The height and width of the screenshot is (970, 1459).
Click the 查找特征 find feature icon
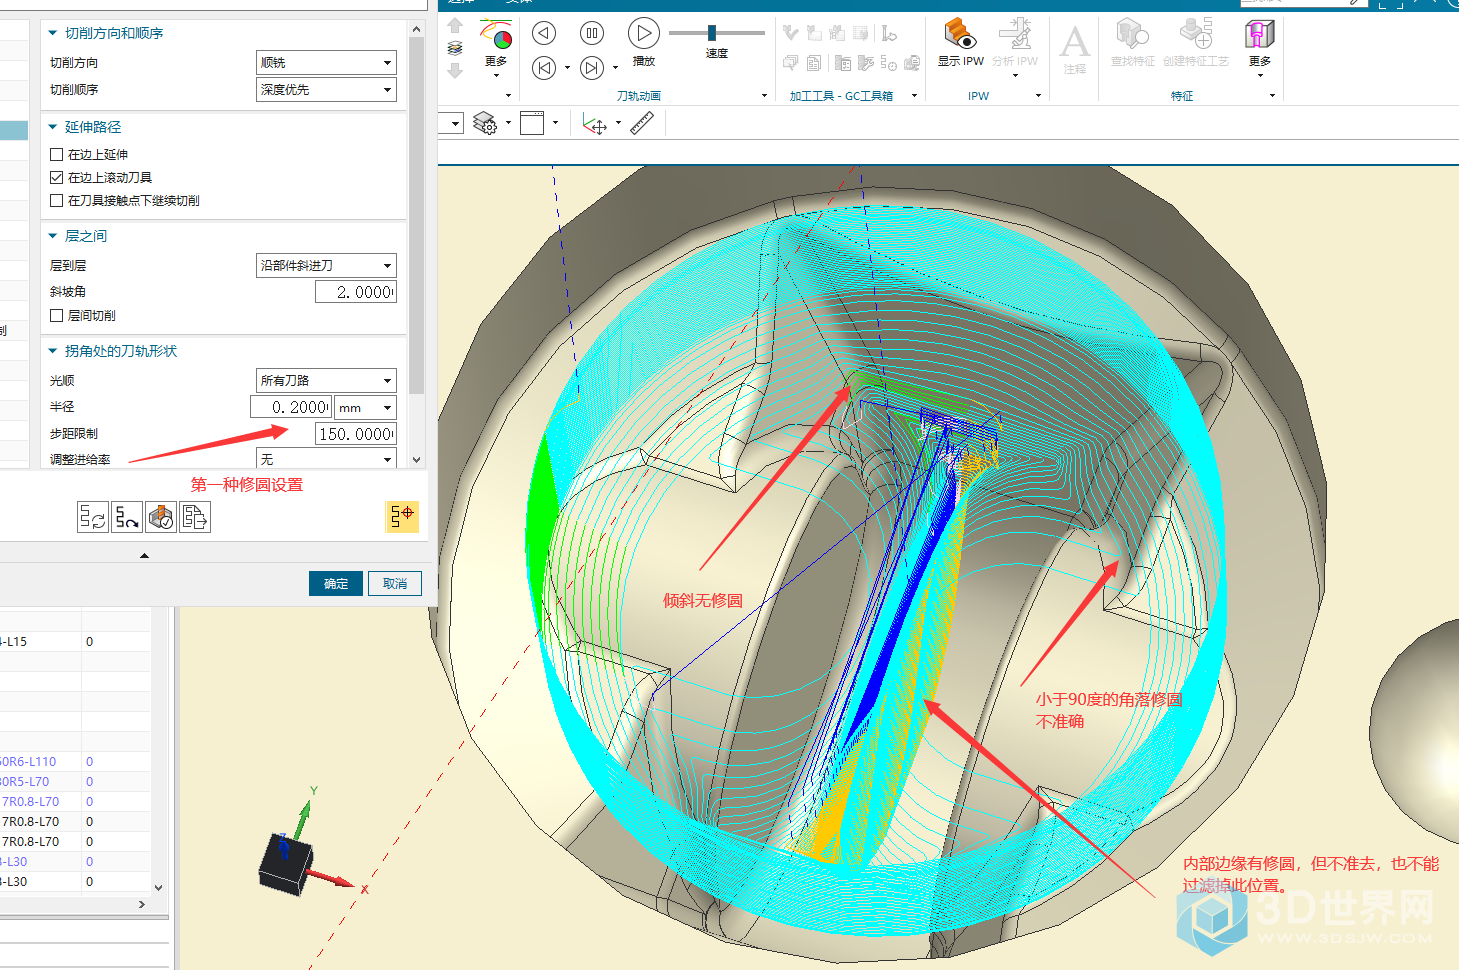1133,43
